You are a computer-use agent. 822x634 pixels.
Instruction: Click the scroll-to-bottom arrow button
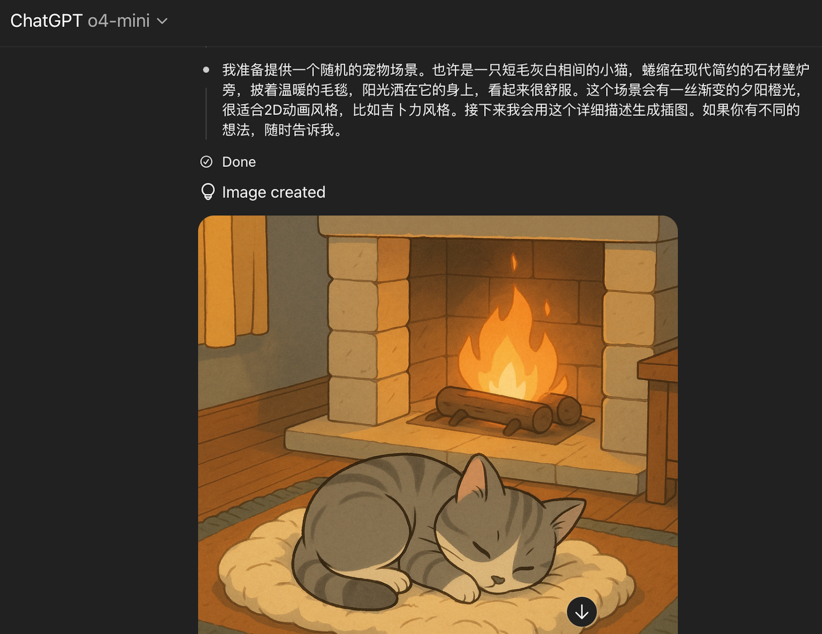581,611
